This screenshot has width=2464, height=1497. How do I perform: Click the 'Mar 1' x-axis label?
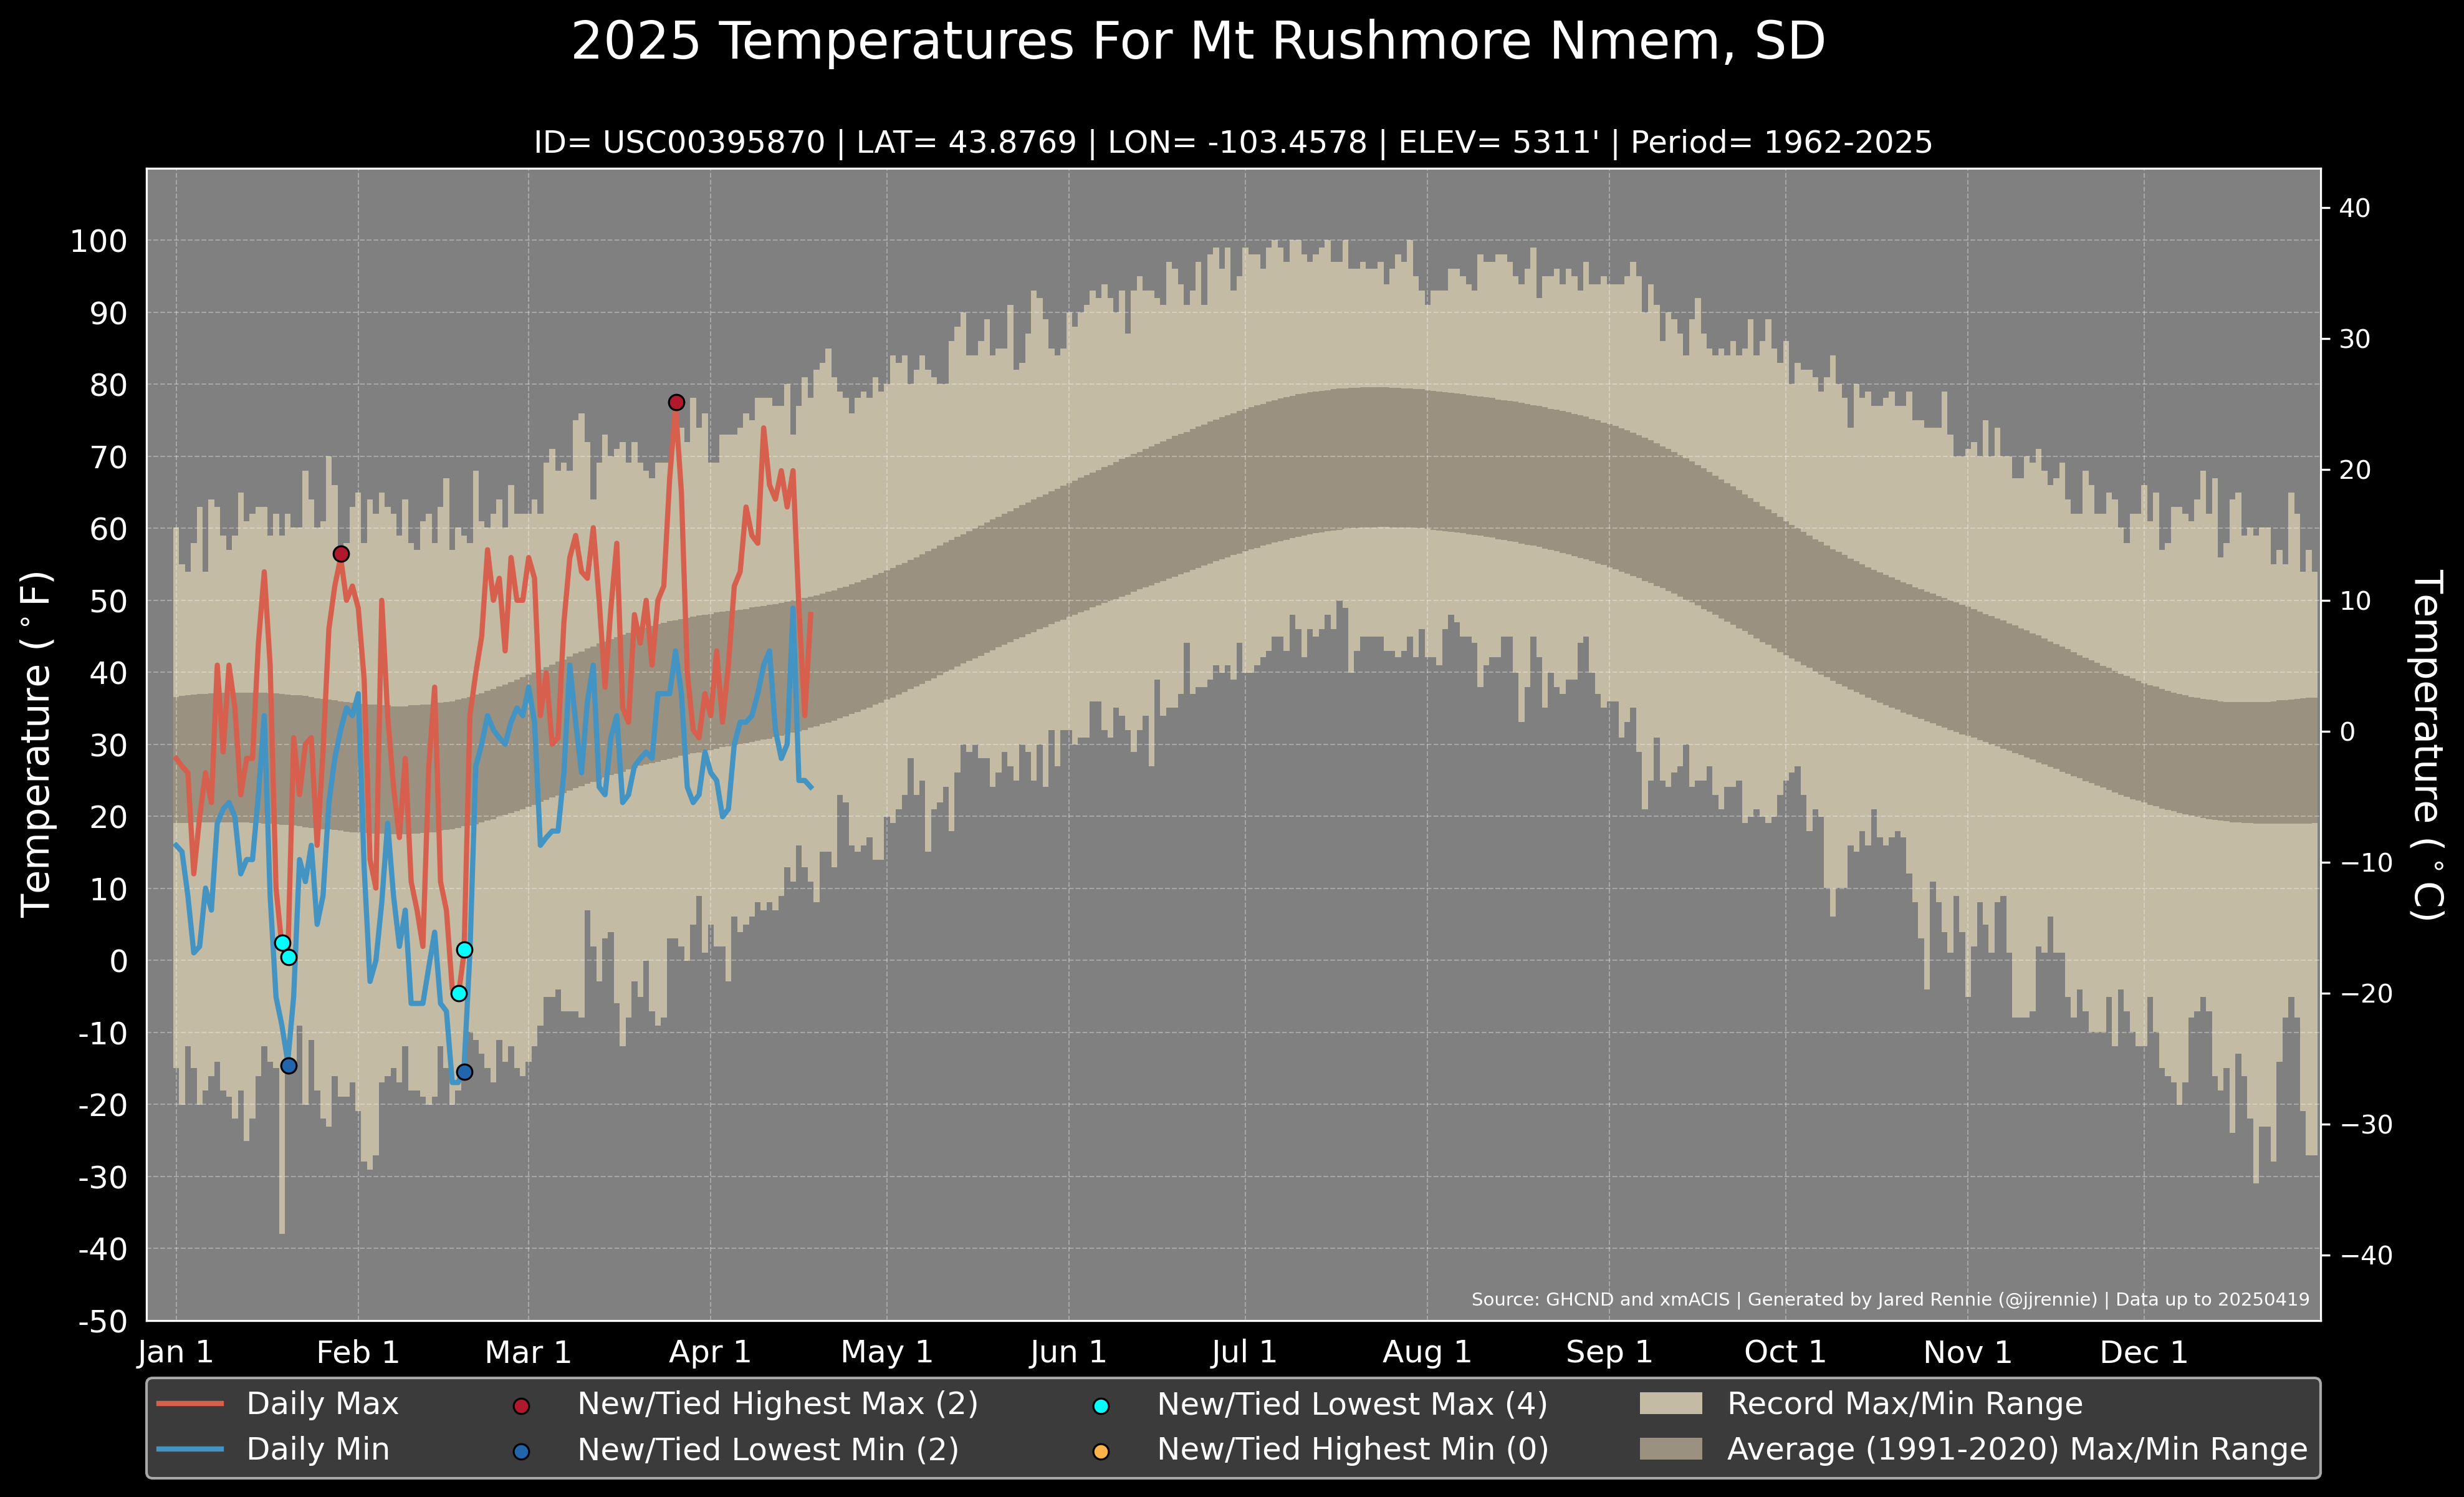[528, 1352]
